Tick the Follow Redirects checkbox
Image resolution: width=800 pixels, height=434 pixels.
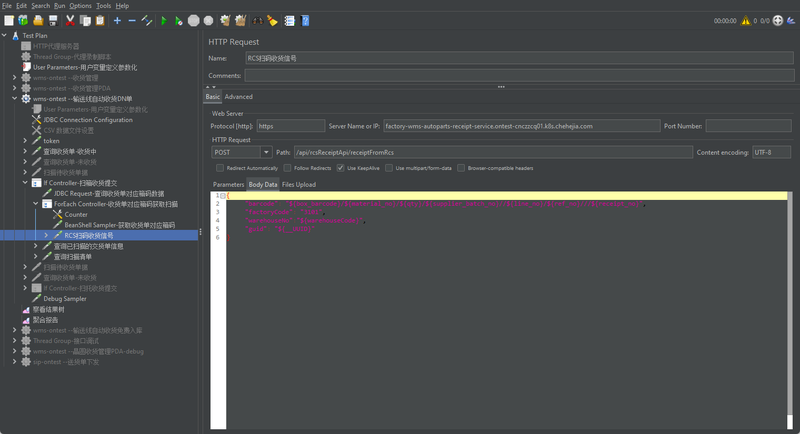tap(287, 168)
